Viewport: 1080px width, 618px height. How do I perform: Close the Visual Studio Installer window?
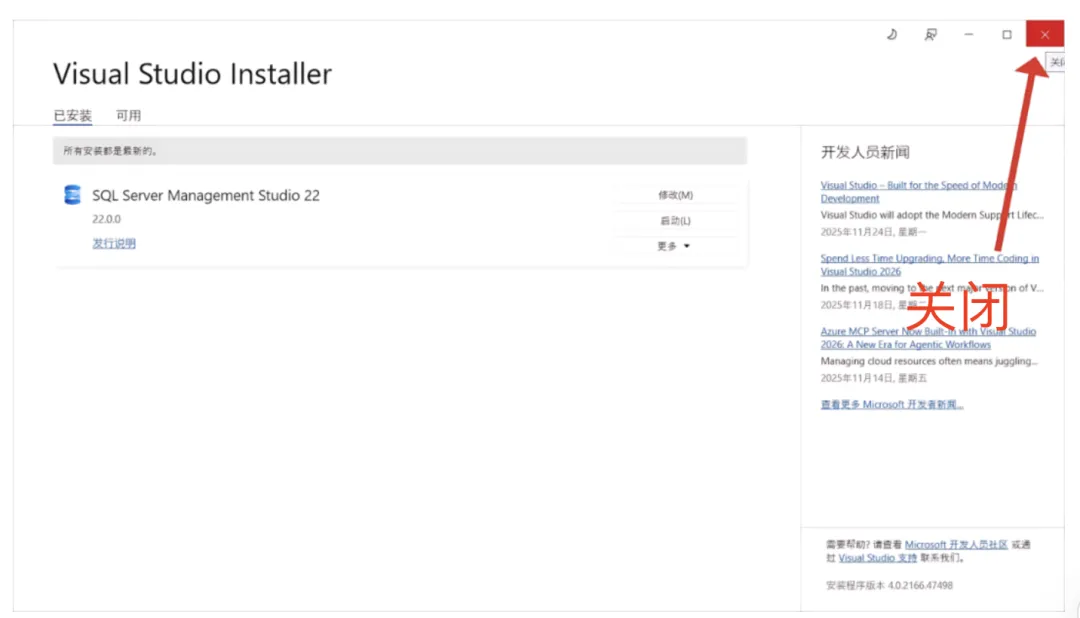coord(1045,34)
